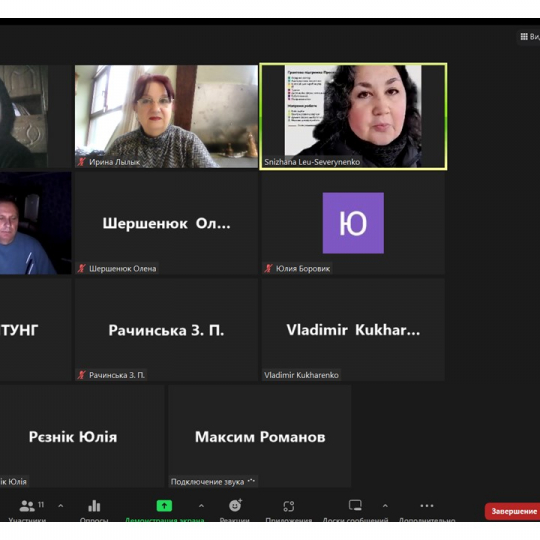The image size is (540, 540).
Task: Click the red Завершение end button
Action: 512,511
